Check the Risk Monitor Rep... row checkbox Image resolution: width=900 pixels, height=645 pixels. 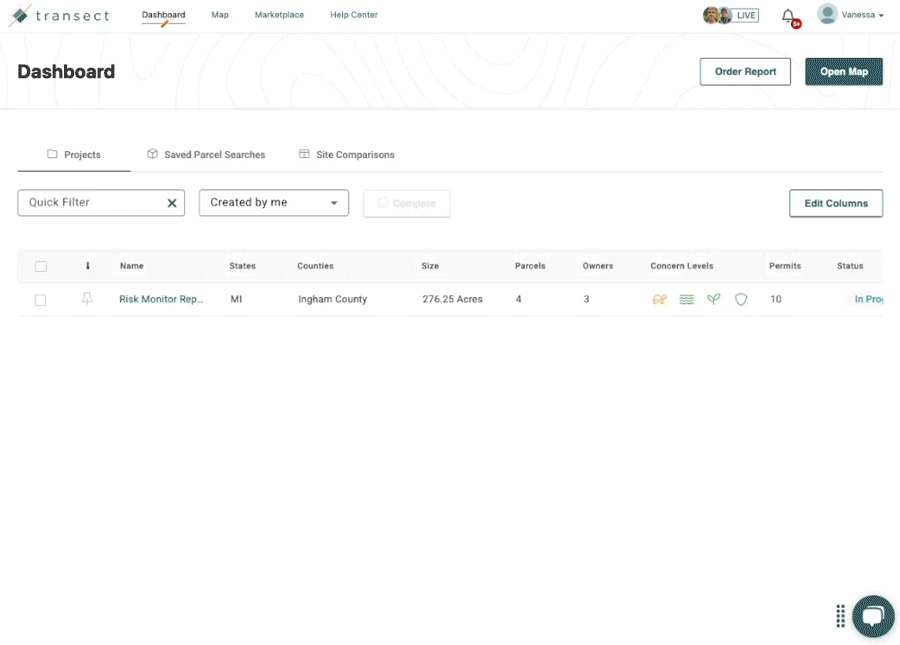coord(40,300)
